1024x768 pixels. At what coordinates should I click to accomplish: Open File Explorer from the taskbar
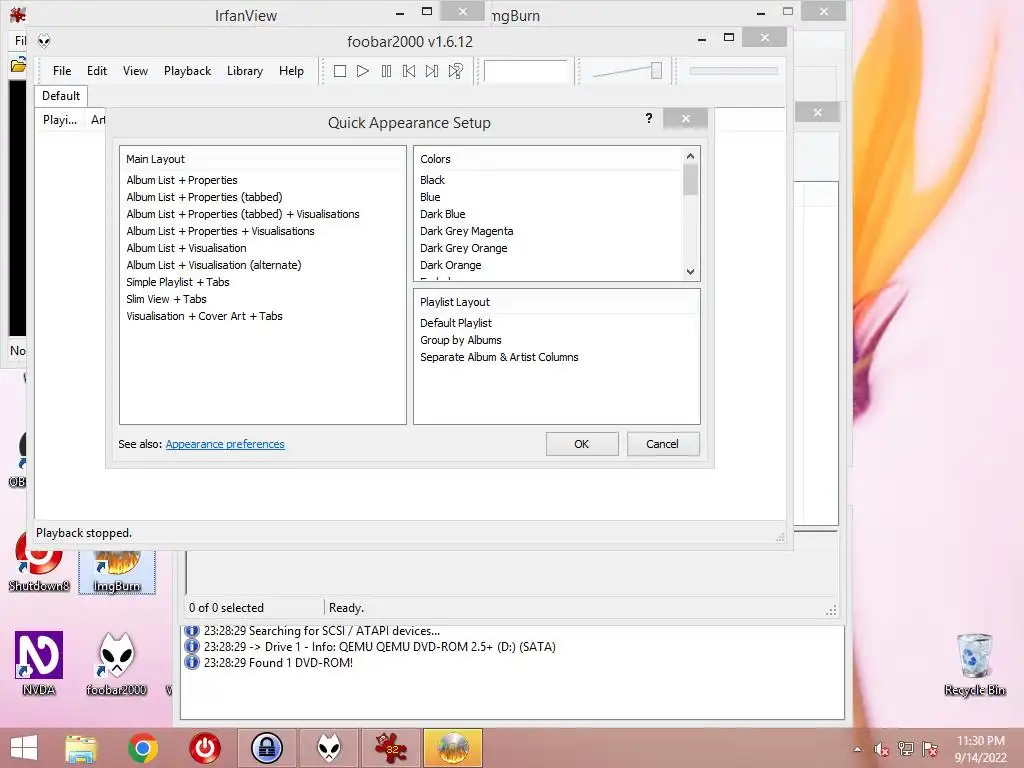click(x=81, y=748)
